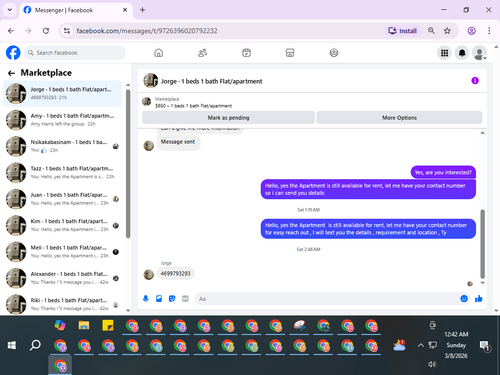Open Tazz conversation in the list
The image size is (500, 375).
[62, 172]
